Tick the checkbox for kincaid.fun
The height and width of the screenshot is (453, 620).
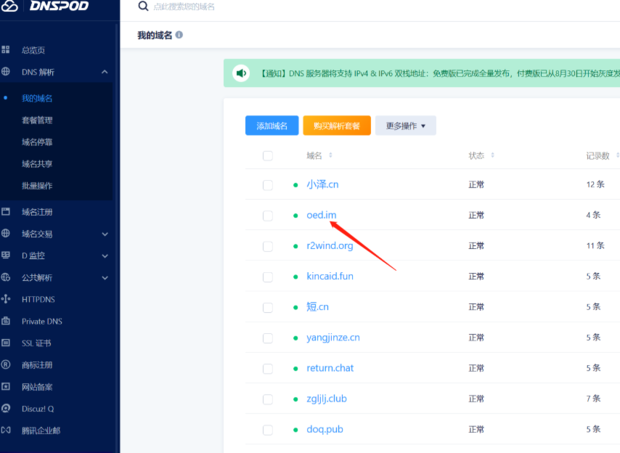point(268,277)
